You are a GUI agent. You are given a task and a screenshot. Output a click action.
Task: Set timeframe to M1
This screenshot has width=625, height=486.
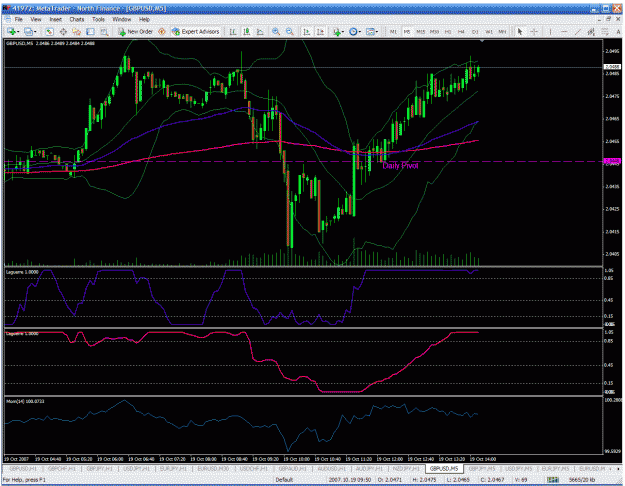[393, 31]
